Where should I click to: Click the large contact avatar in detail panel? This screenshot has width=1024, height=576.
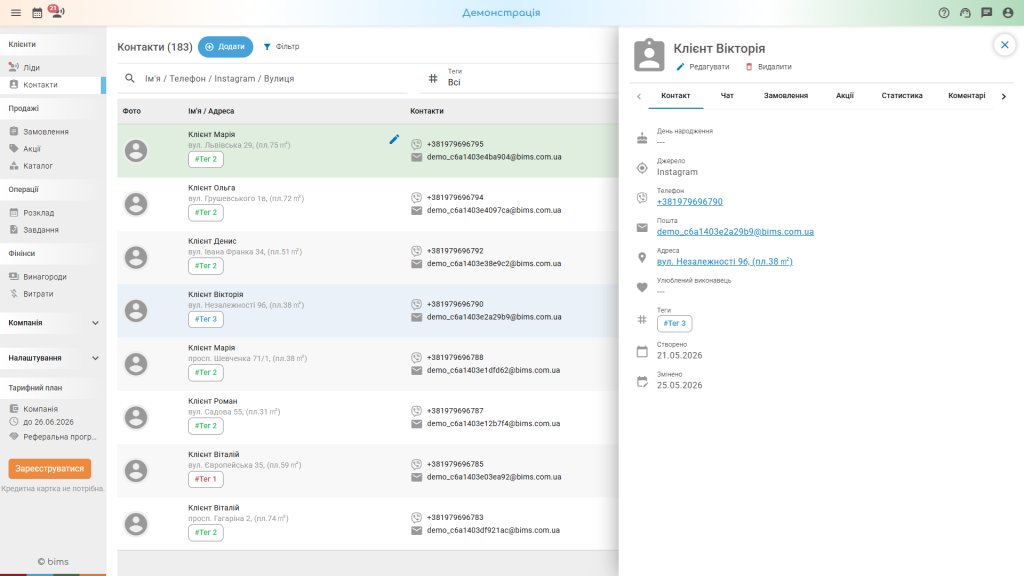pos(649,55)
